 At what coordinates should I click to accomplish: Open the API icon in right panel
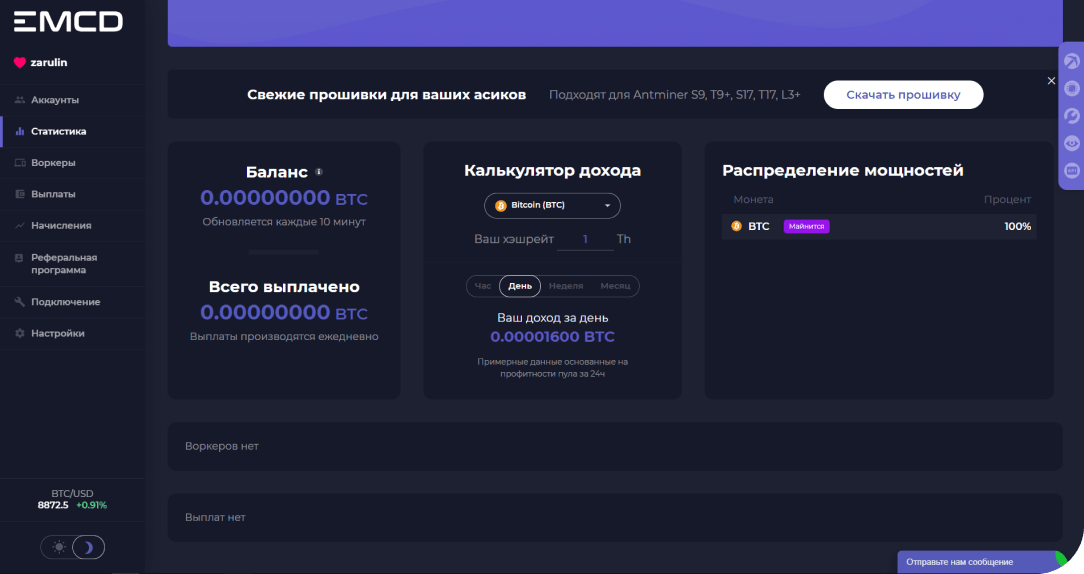pyautogui.click(x=1071, y=171)
